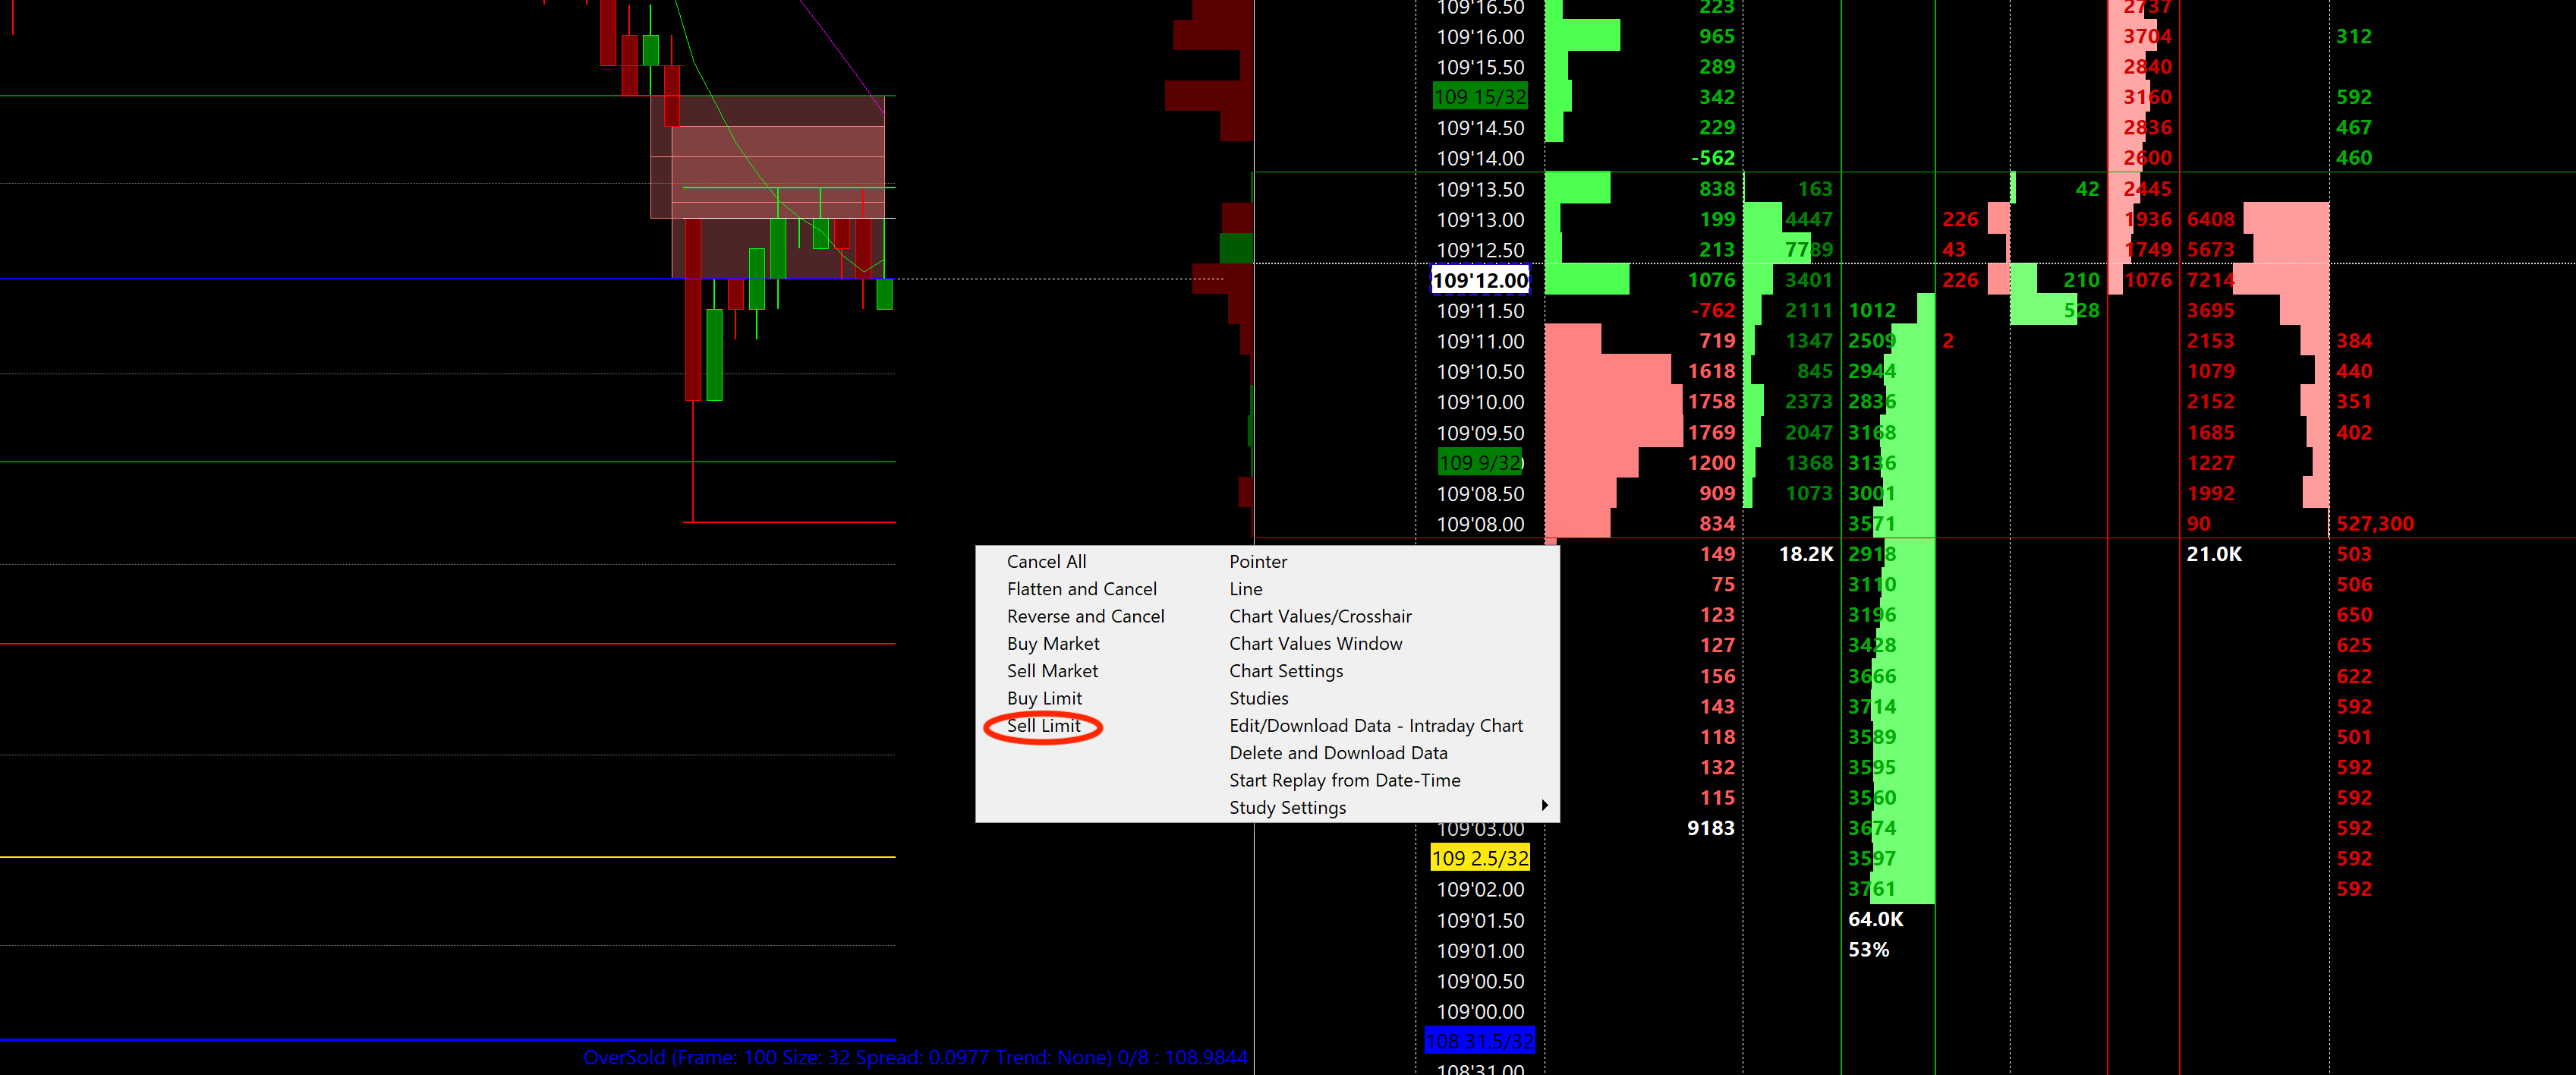The height and width of the screenshot is (1075, 2576).
Task: Open Chart Values Window
Action: [1315, 644]
